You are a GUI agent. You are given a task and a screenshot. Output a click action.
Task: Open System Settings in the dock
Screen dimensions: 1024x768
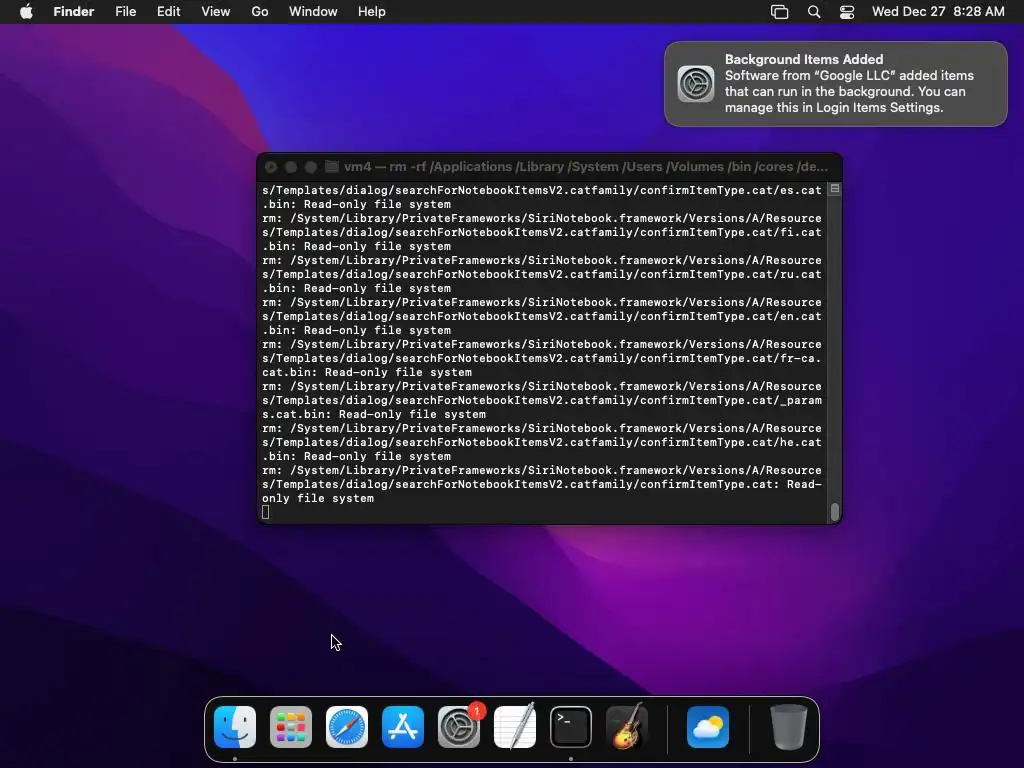(x=459, y=727)
